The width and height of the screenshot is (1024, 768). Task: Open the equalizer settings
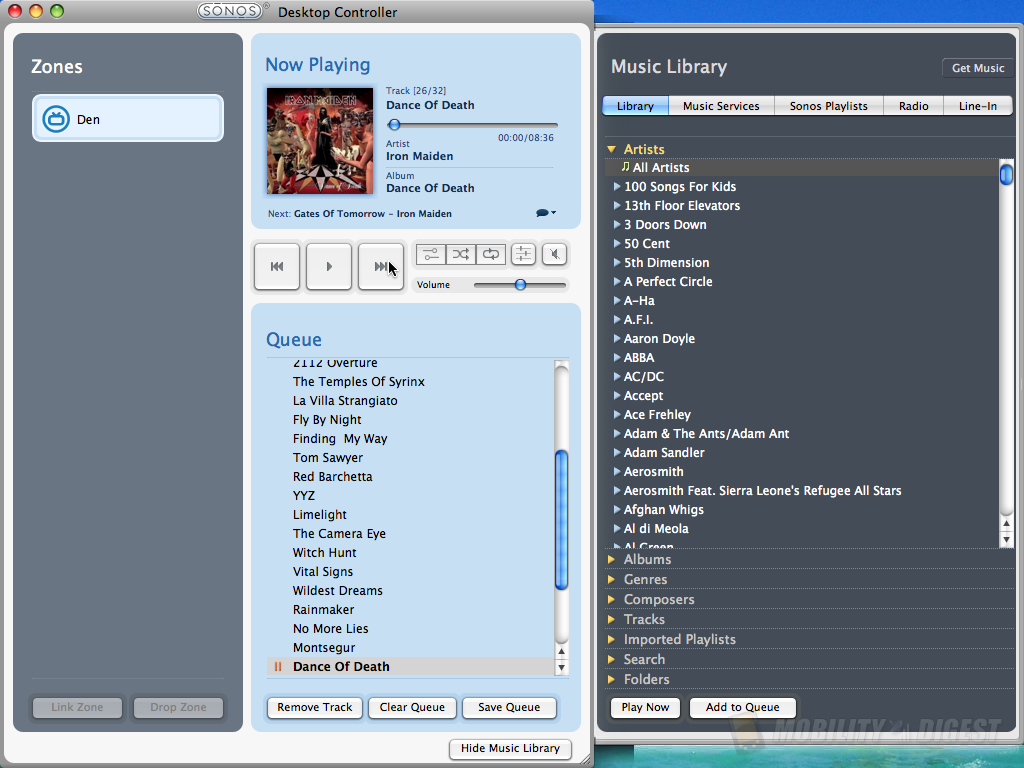pos(523,254)
